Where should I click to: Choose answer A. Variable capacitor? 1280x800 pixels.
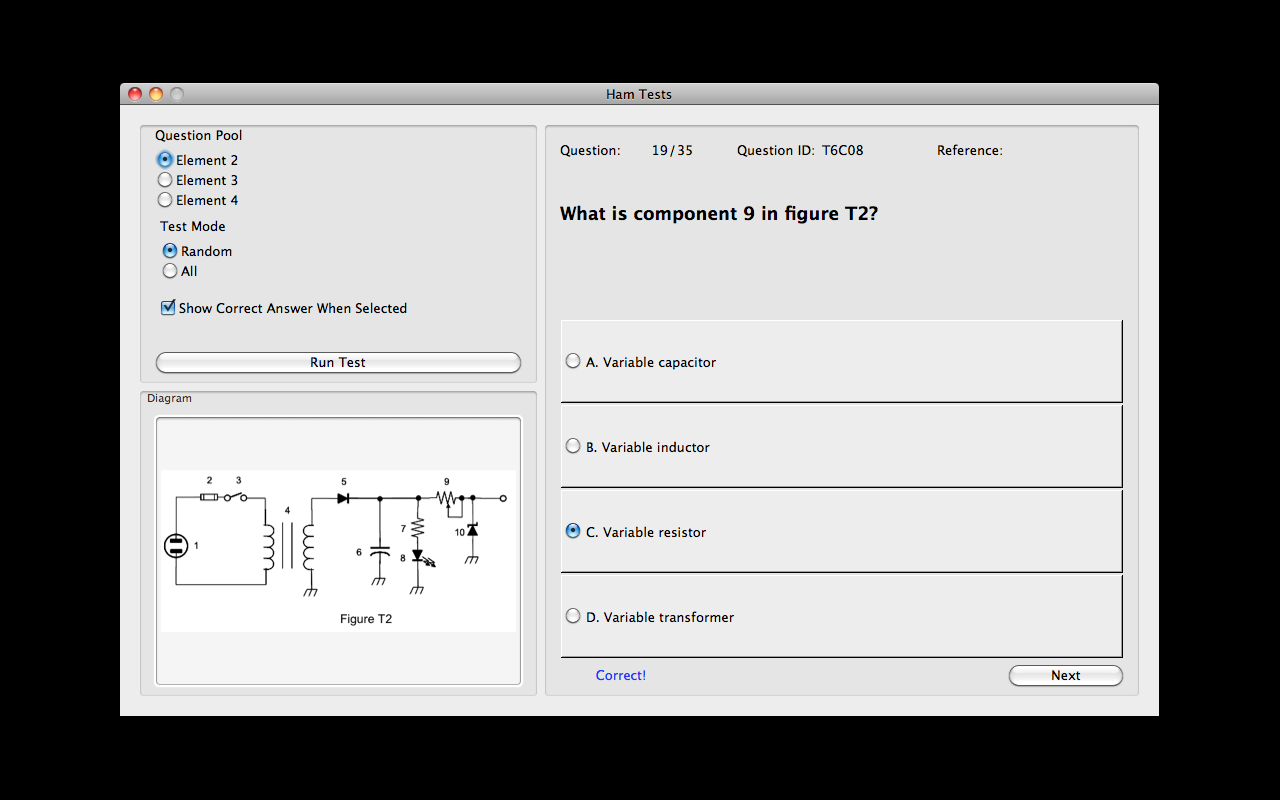[573, 362]
